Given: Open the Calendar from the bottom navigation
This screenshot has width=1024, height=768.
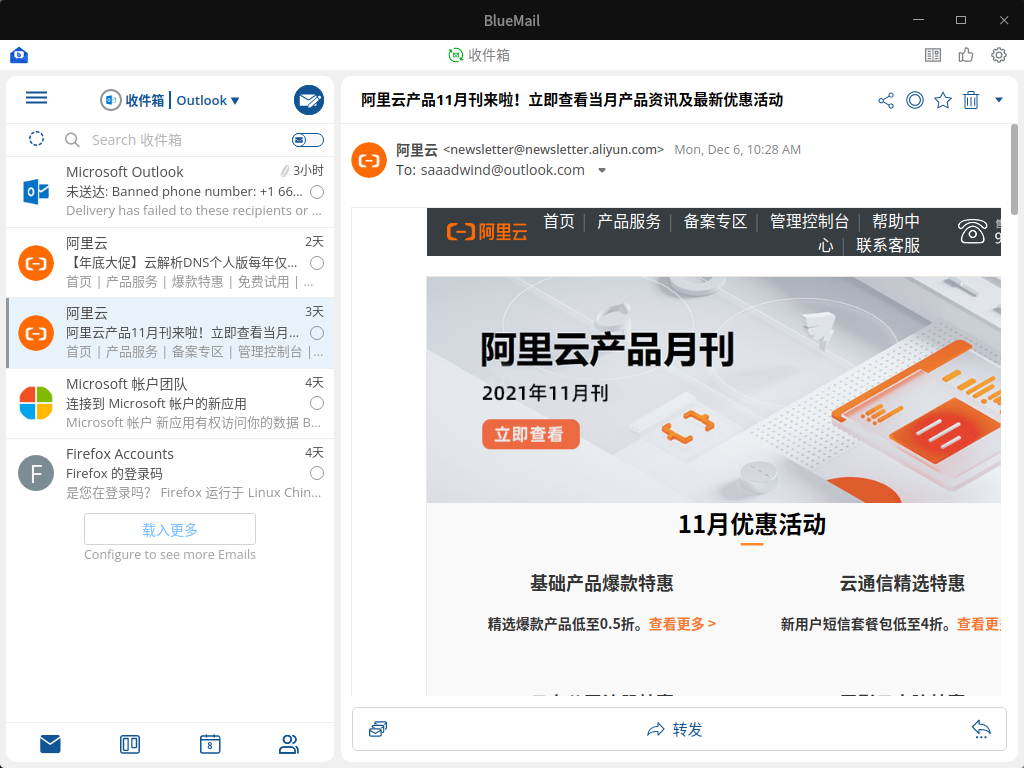Looking at the screenshot, I should [209, 744].
